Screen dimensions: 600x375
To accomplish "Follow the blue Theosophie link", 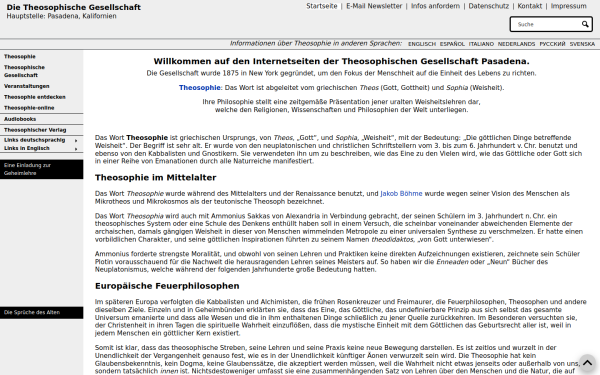I will (x=199, y=88).
